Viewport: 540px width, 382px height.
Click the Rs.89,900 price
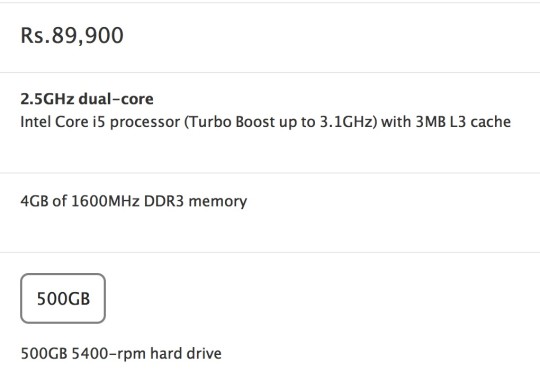tap(72, 35)
